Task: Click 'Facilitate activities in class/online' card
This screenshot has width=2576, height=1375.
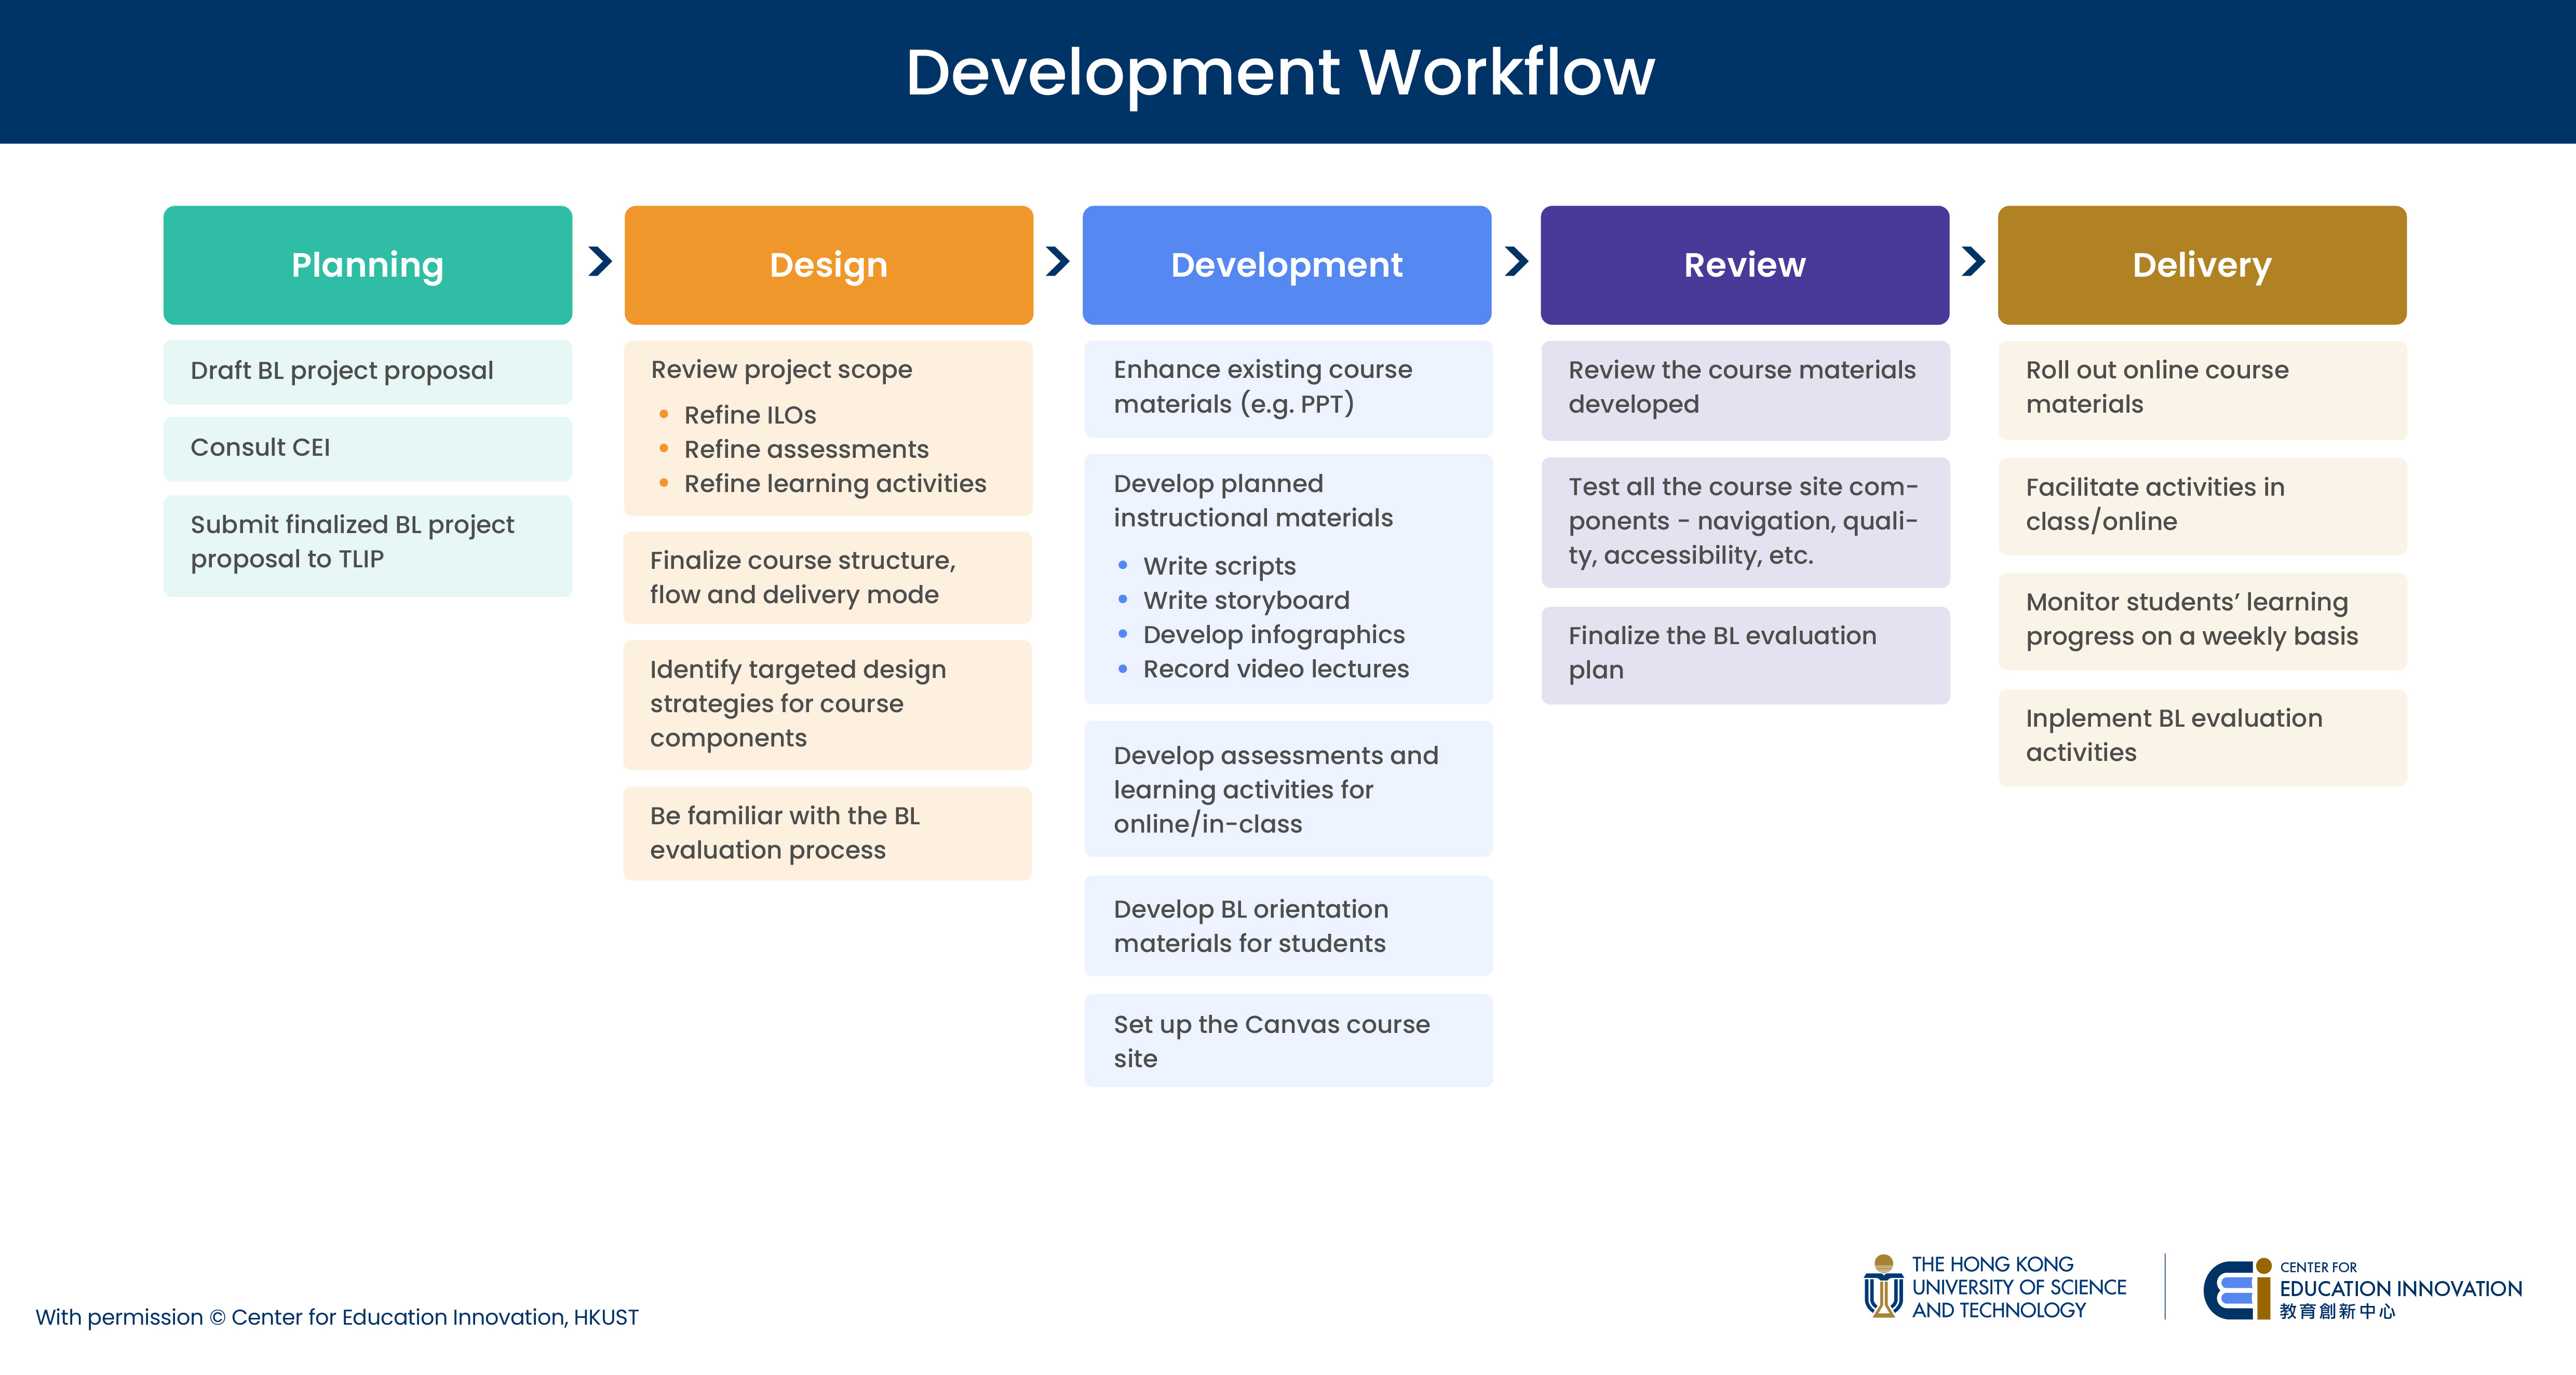Action: point(2203,506)
